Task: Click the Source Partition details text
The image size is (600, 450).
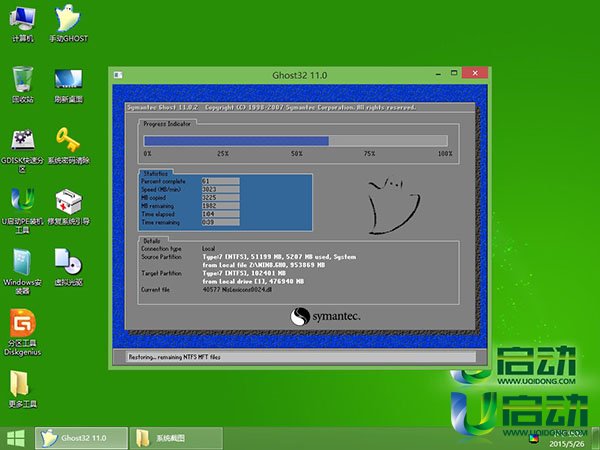Action: [x=279, y=261]
